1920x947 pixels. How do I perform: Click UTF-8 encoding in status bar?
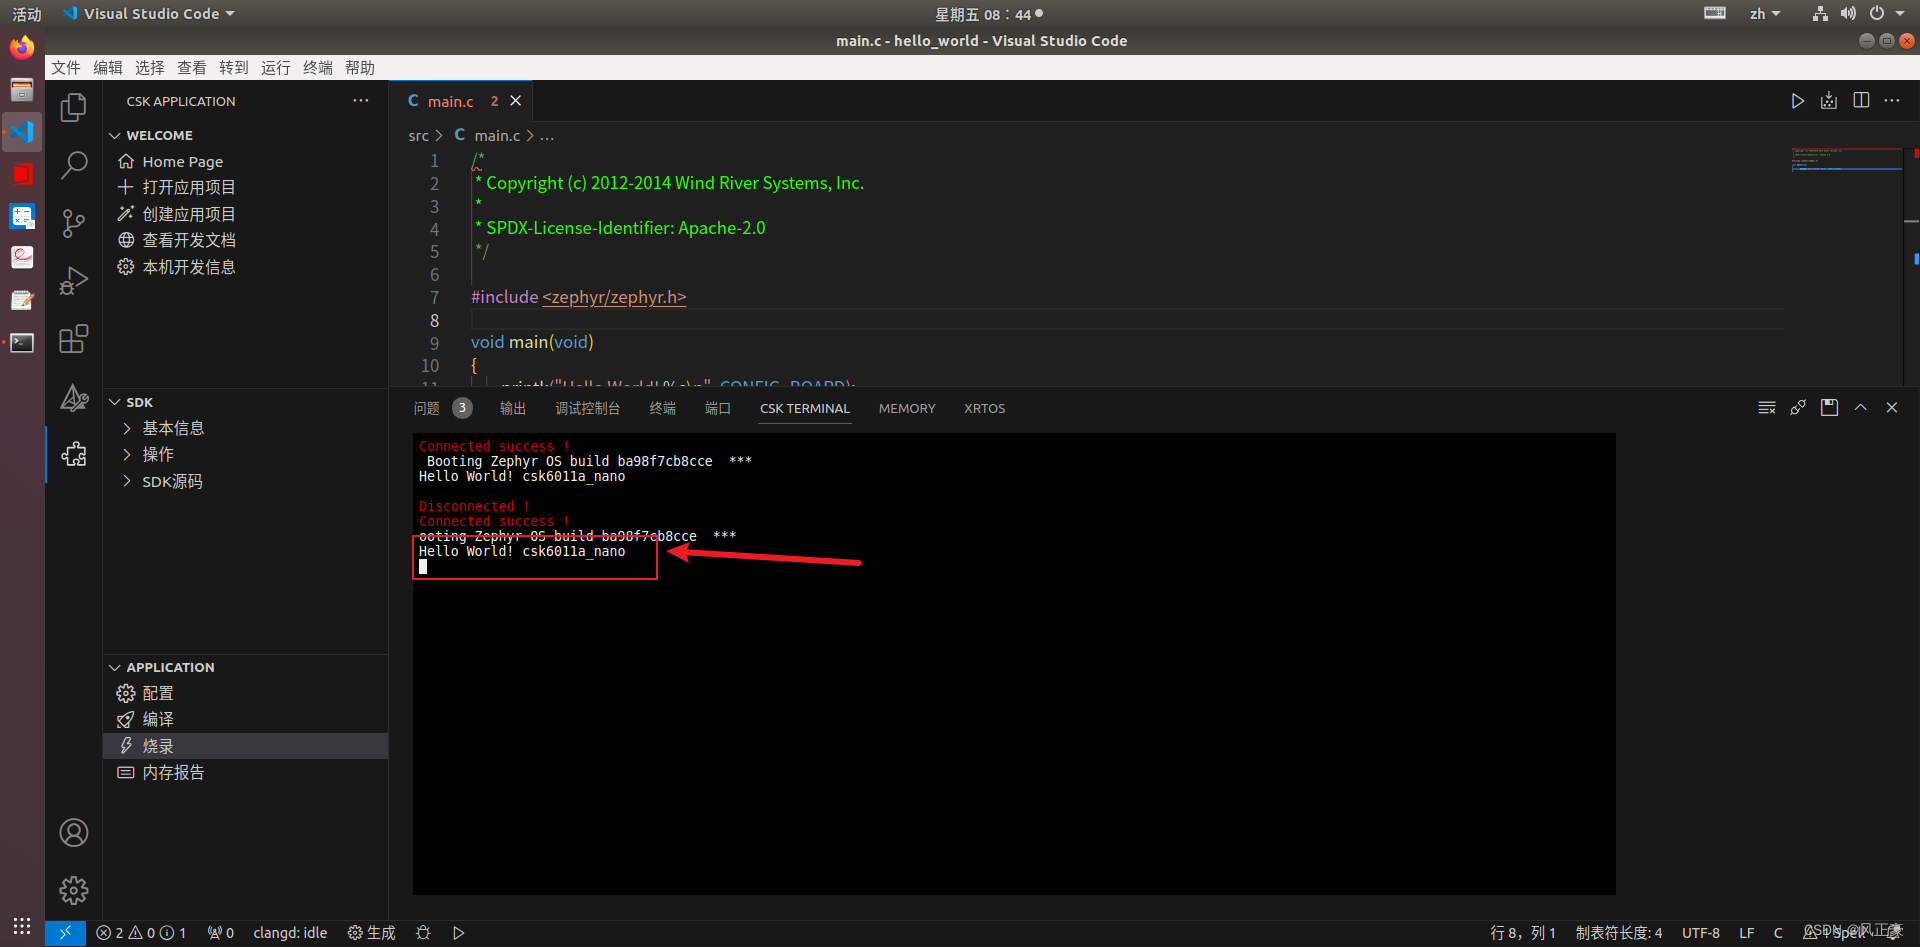pos(1700,933)
